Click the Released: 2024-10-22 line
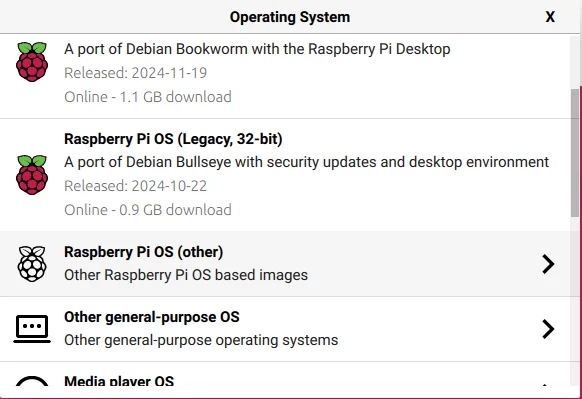This screenshot has width=582, height=399. click(135, 186)
